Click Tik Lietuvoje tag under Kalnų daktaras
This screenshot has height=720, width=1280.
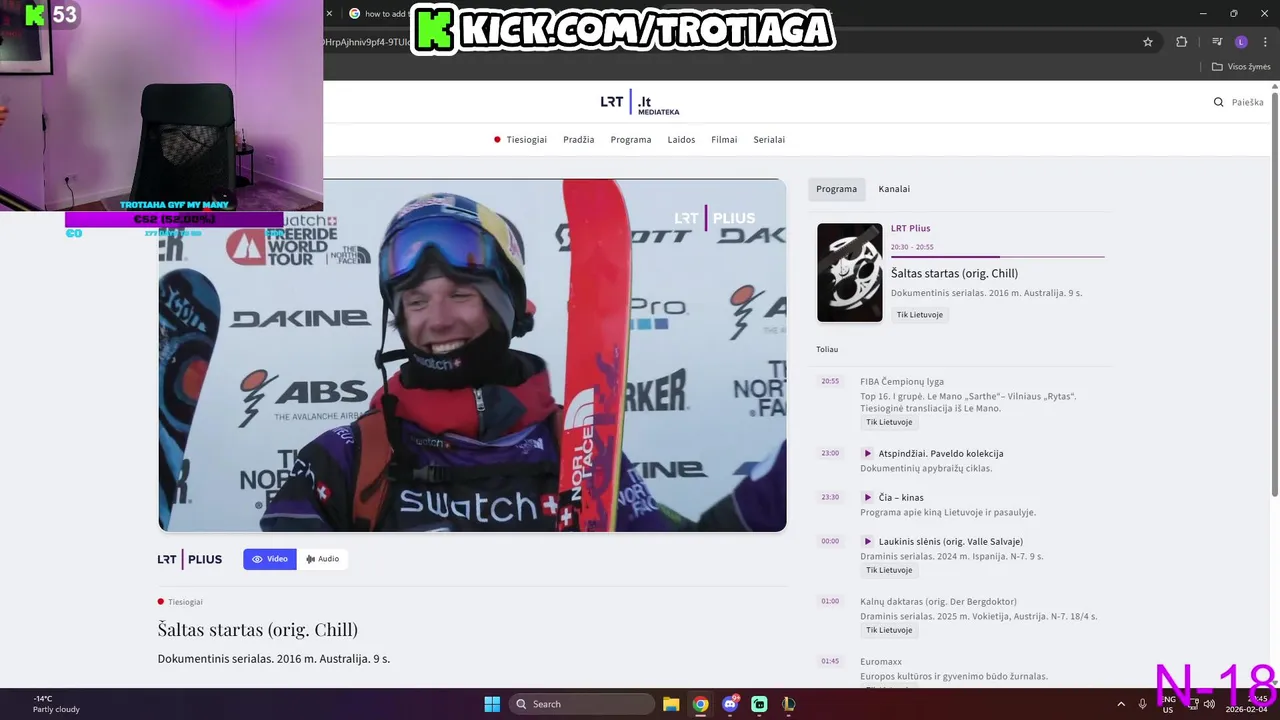[889, 630]
